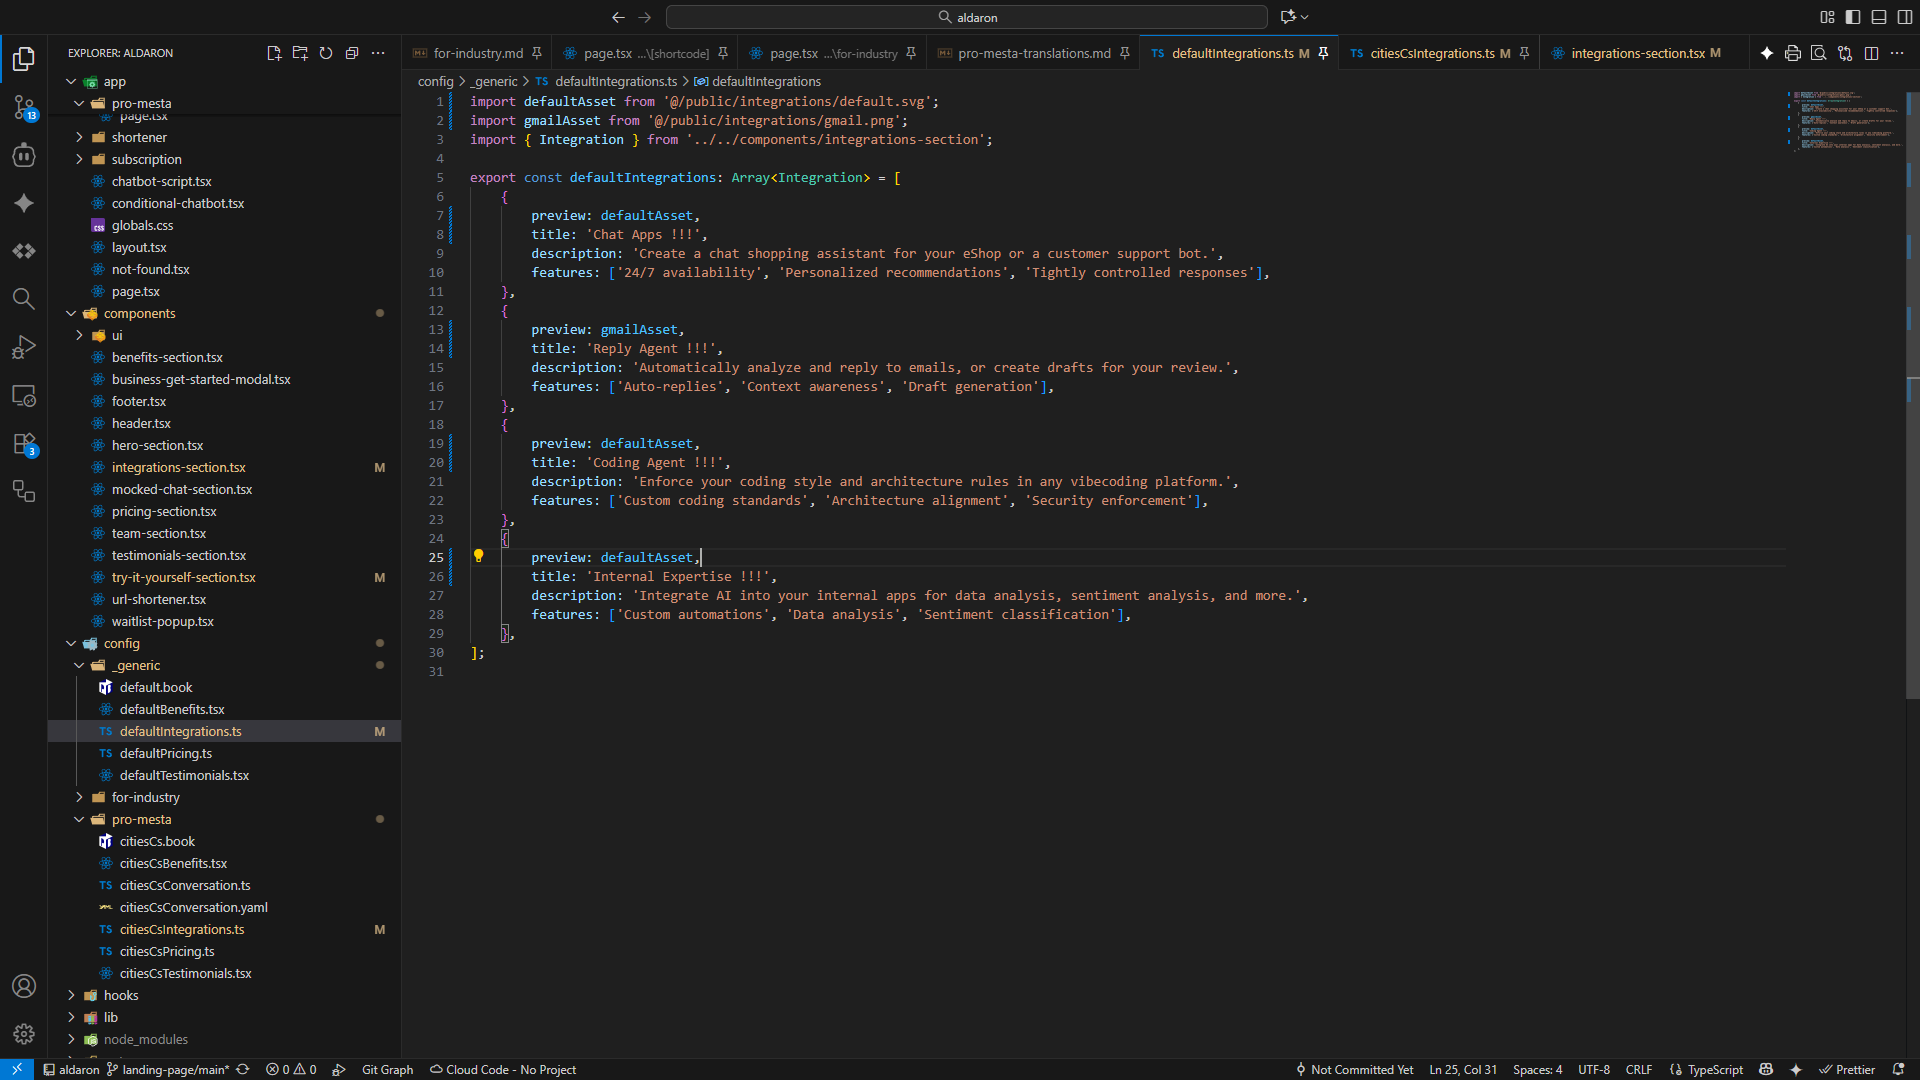Open the Source Control view
Image resolution: width=1920 pixels, height=1080 pixels.
pyautogui.click(x=24, y=108)
